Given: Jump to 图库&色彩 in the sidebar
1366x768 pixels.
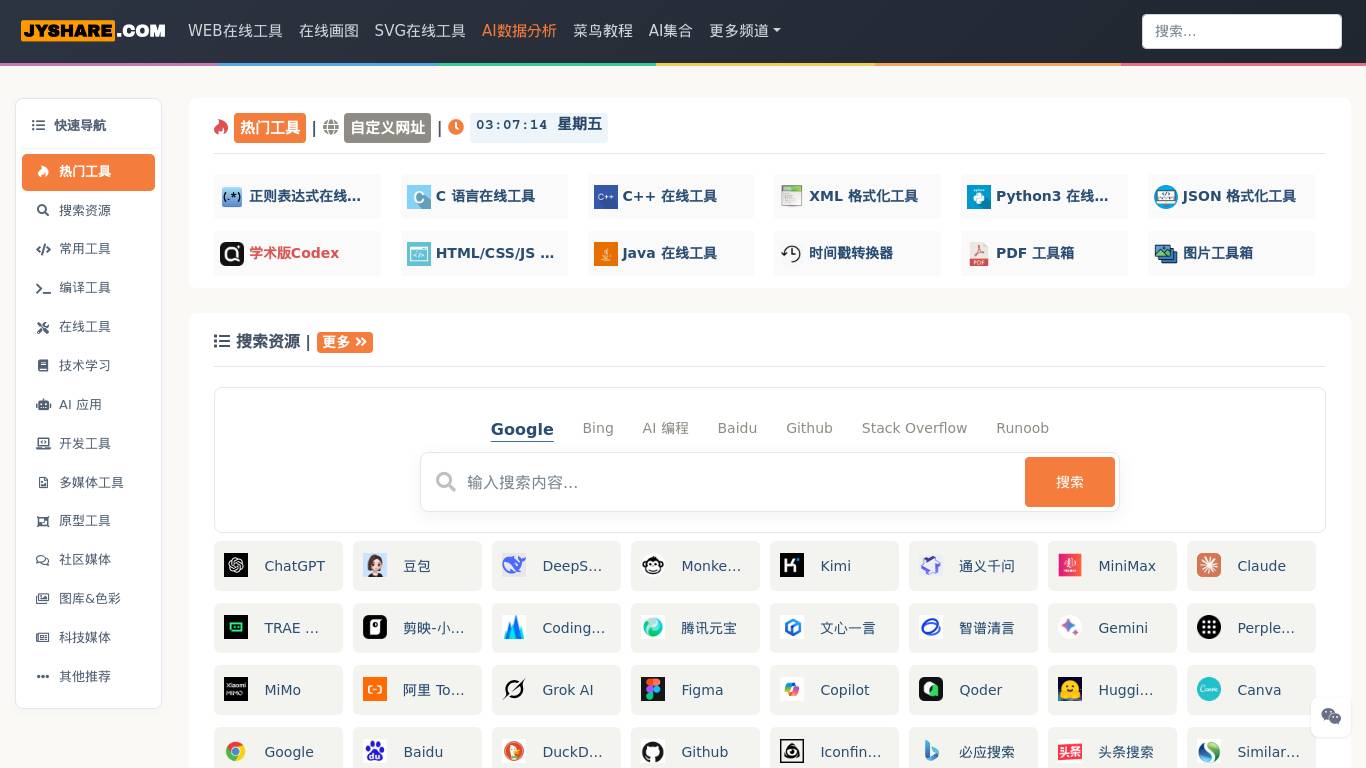Looking at the screenshot, I should tap(88, 599).
